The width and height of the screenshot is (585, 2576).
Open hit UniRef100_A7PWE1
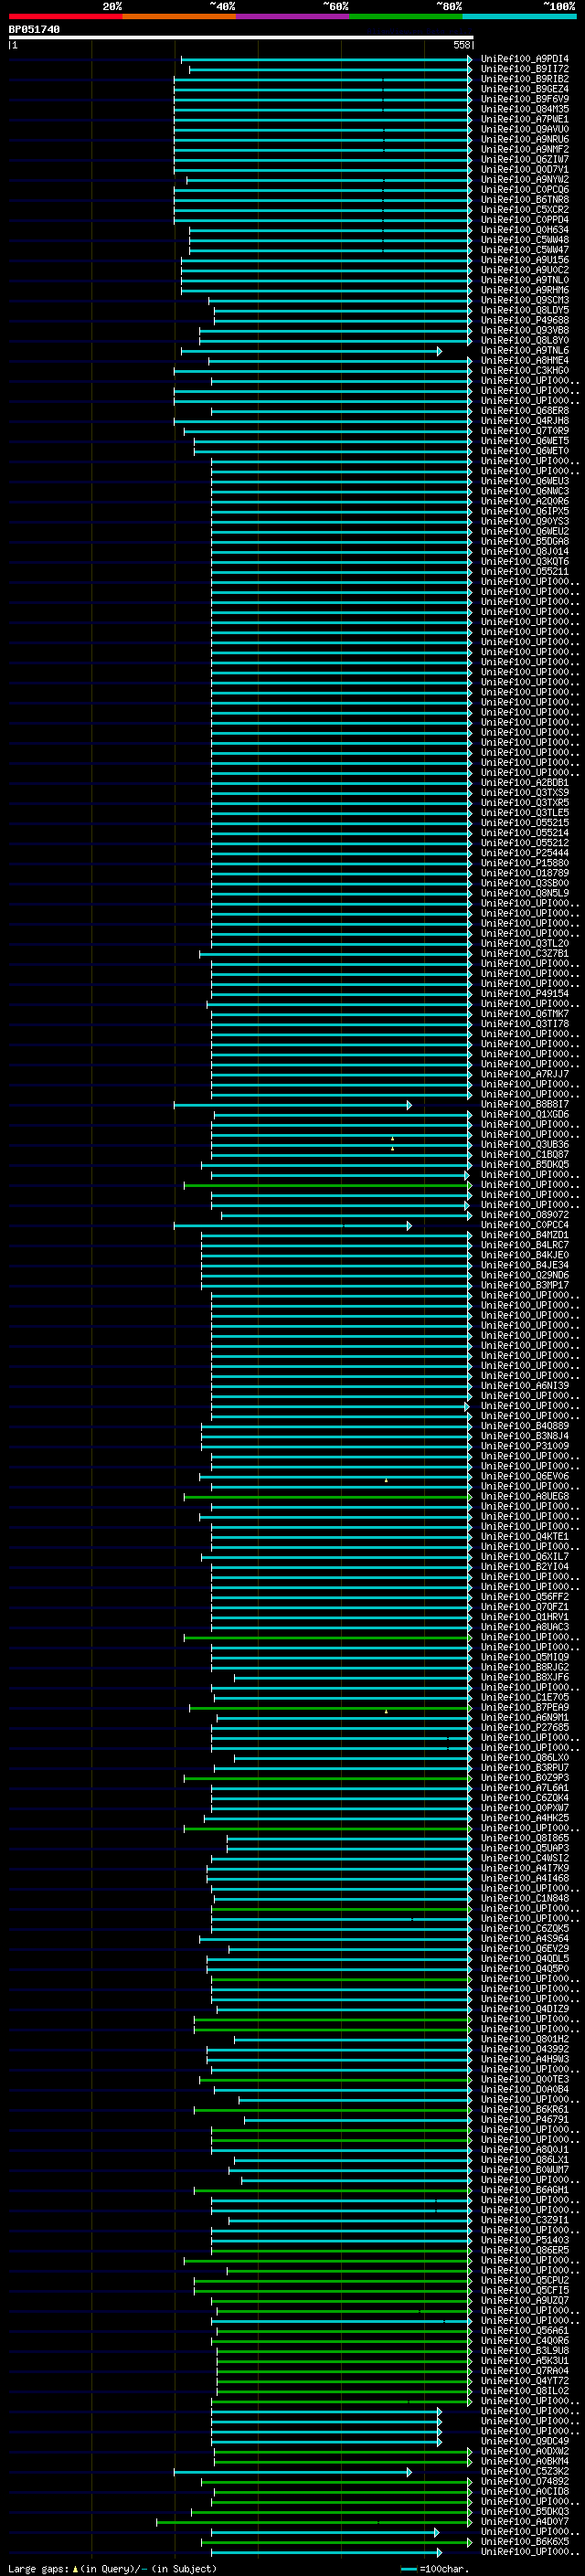(524, 119)
